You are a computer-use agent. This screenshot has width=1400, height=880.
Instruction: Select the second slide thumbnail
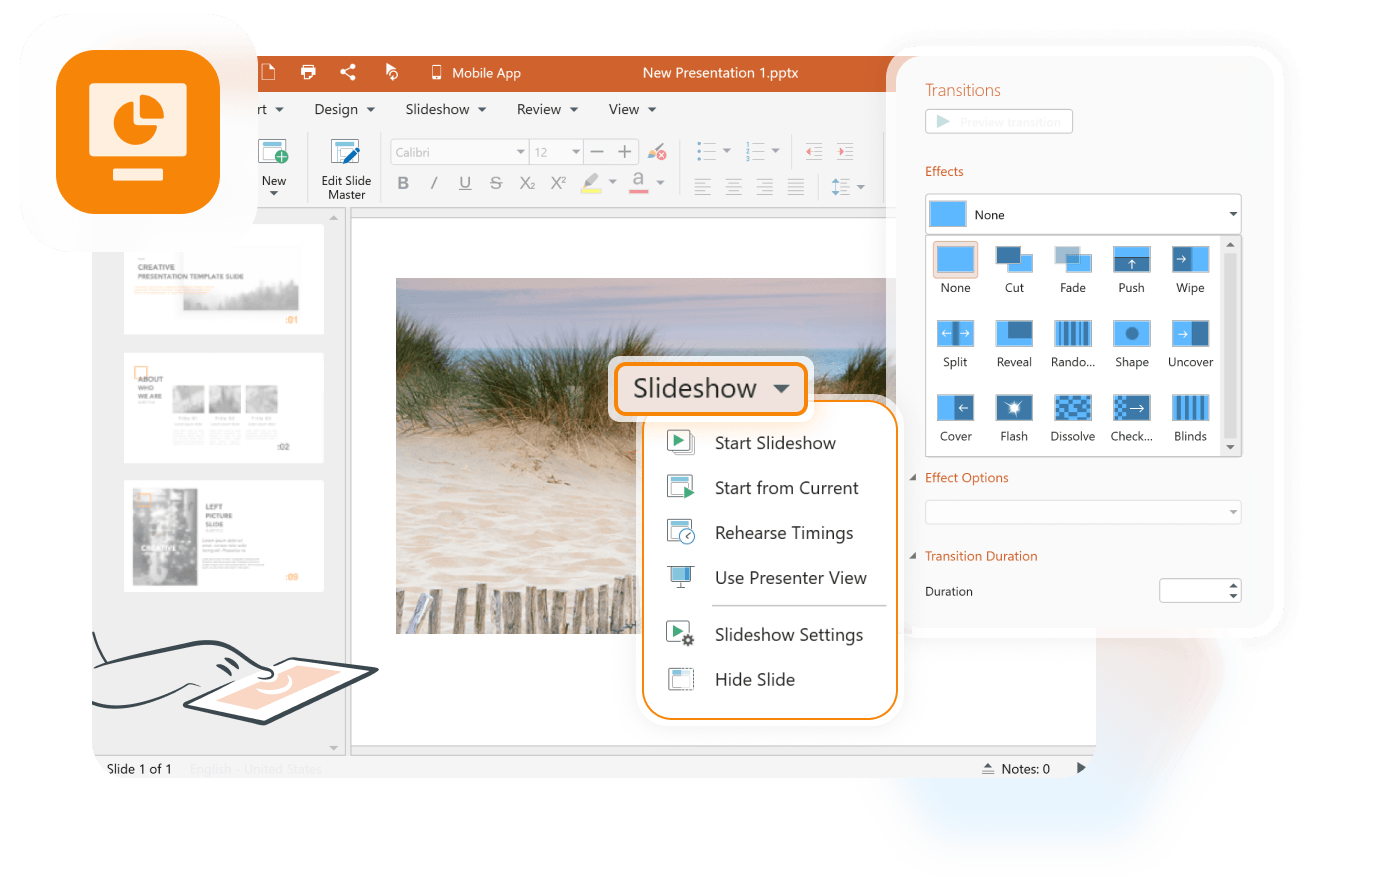pos(224,408)
